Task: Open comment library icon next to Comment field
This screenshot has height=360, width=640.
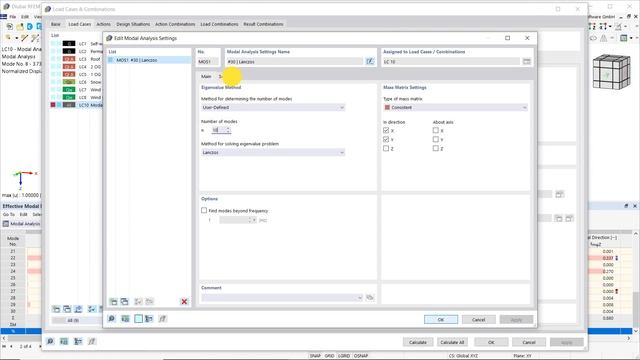Action: tap(370, 297)
